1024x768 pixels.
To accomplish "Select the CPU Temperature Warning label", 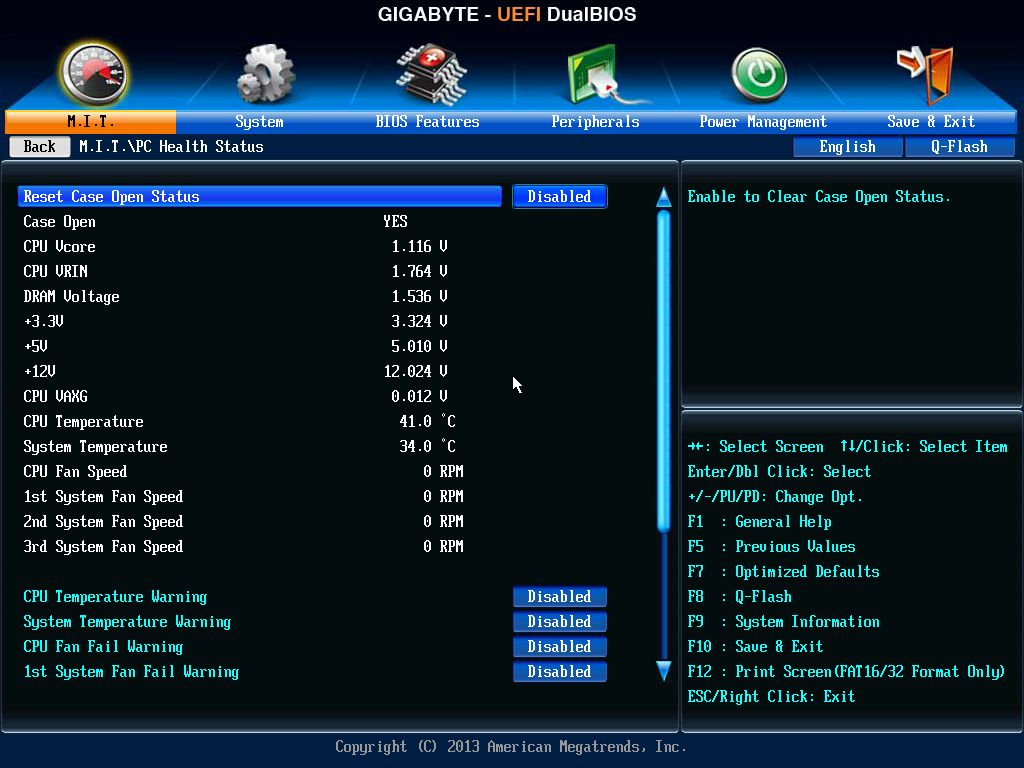I will click(115, 597).
